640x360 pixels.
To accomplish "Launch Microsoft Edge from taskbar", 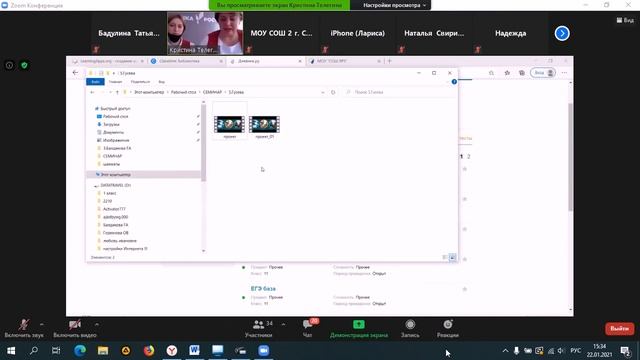I will point(80,351).
